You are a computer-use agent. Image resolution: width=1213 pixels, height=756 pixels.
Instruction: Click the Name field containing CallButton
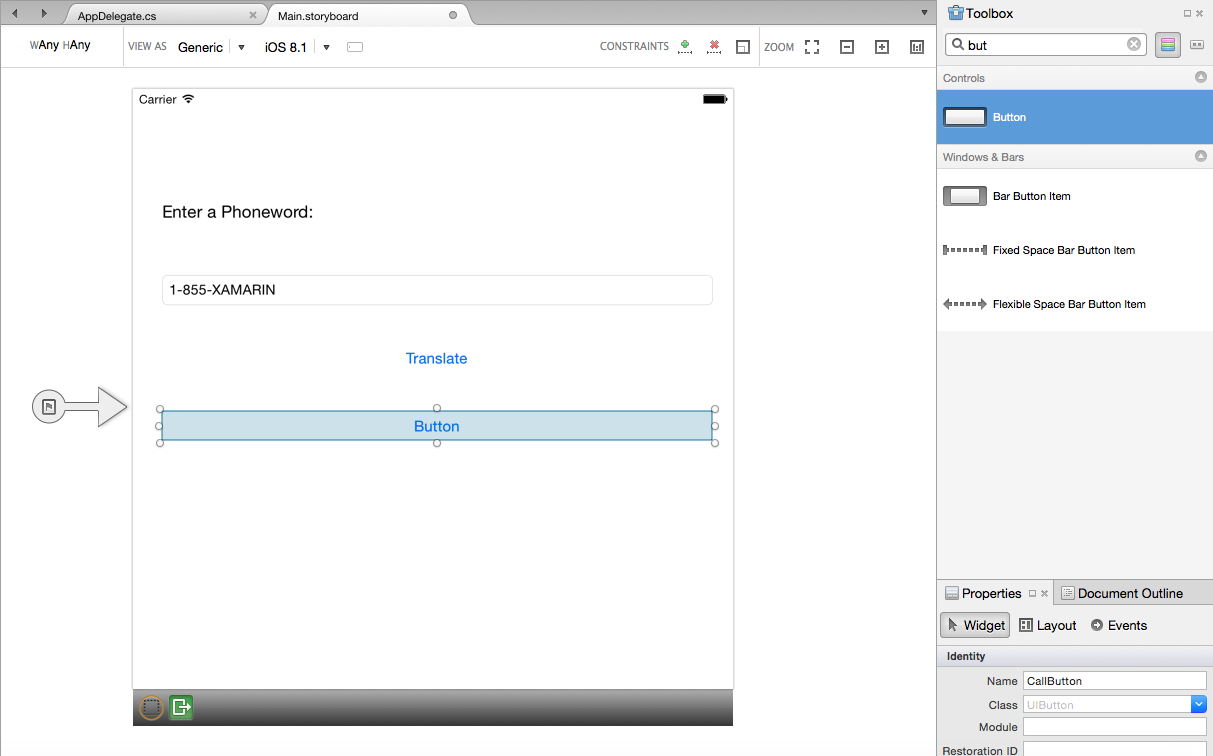(1114, 681)
